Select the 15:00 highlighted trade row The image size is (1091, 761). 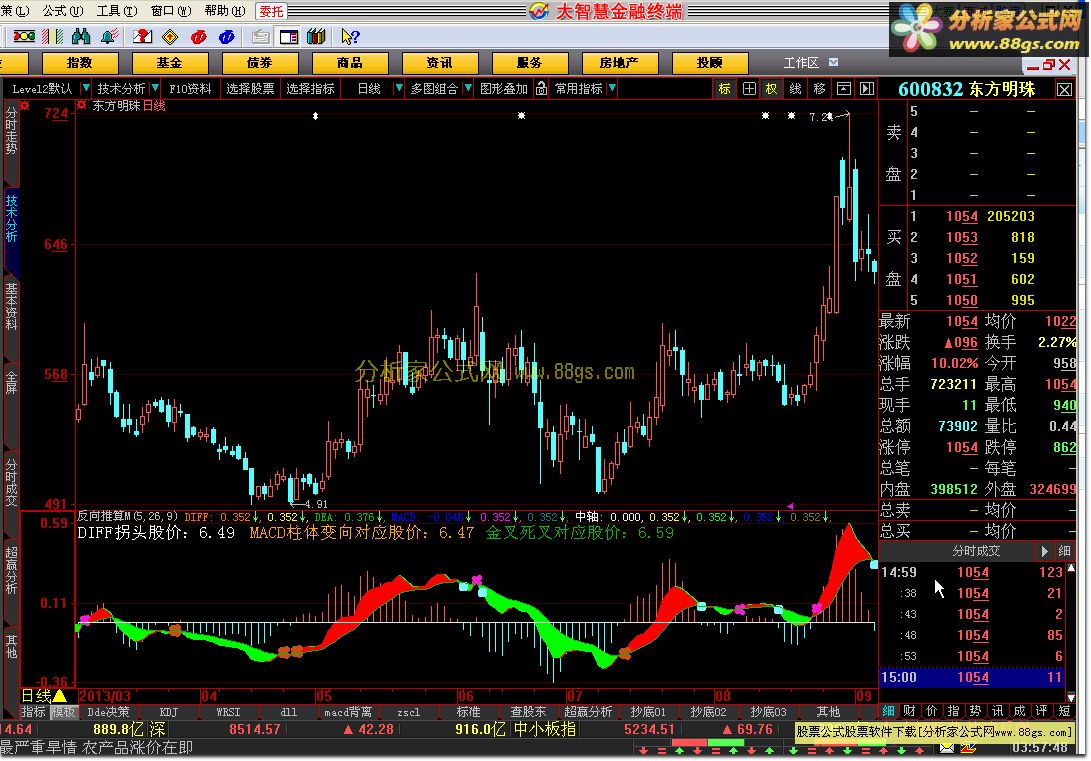(x=972, y=677)
